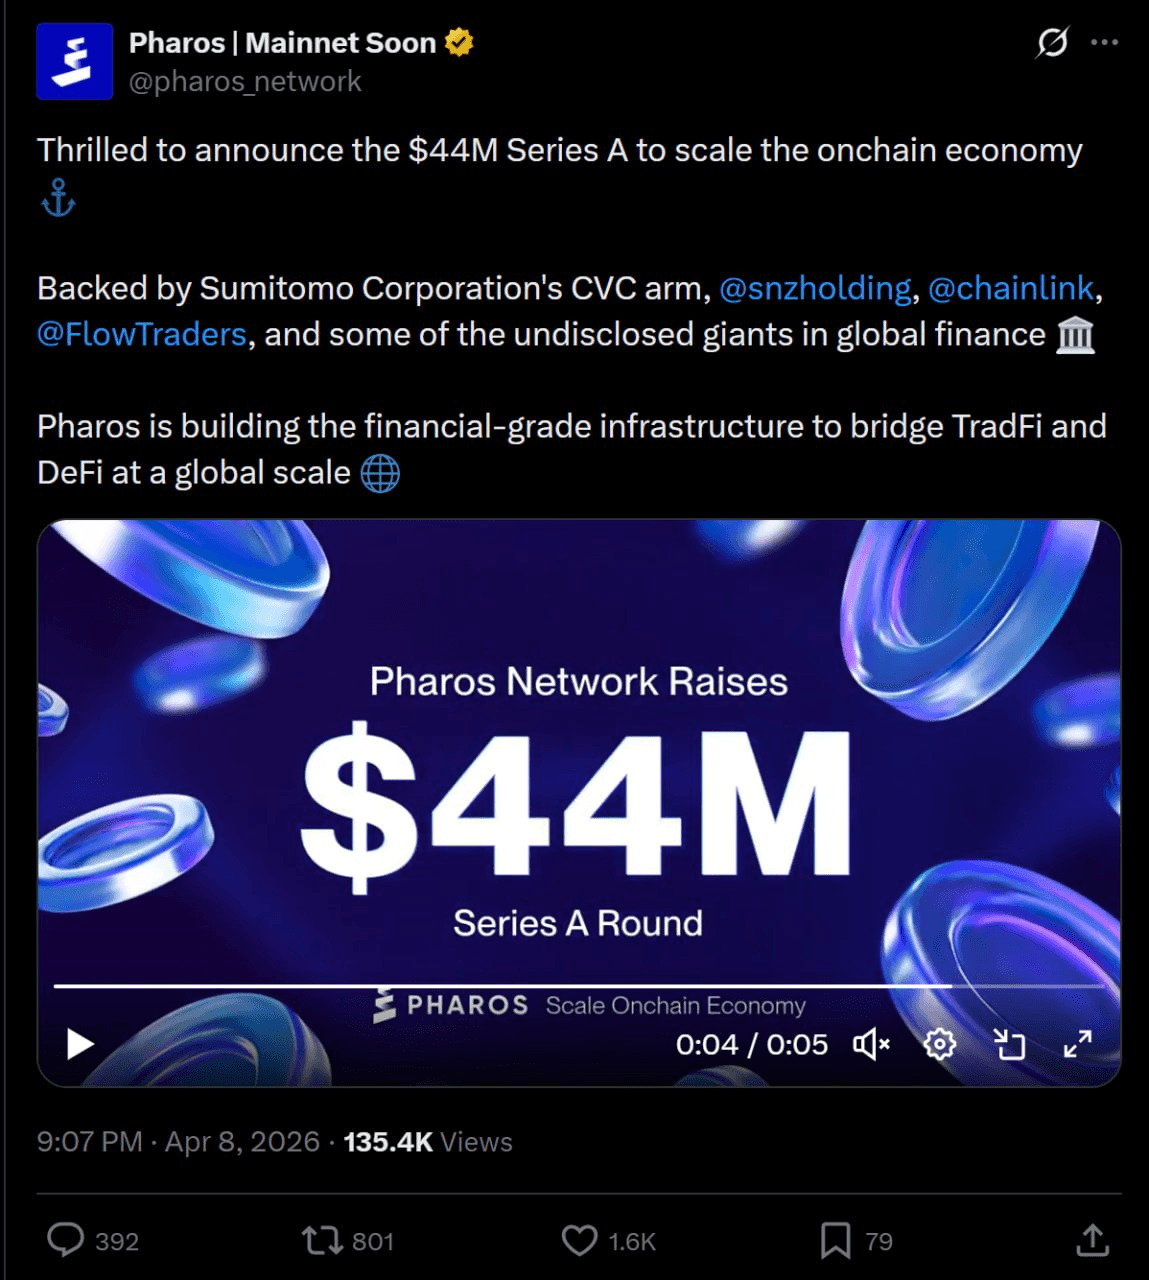Open the @chainlink mention link
Screen dimensions: 1149x1280
[1011, 288]
